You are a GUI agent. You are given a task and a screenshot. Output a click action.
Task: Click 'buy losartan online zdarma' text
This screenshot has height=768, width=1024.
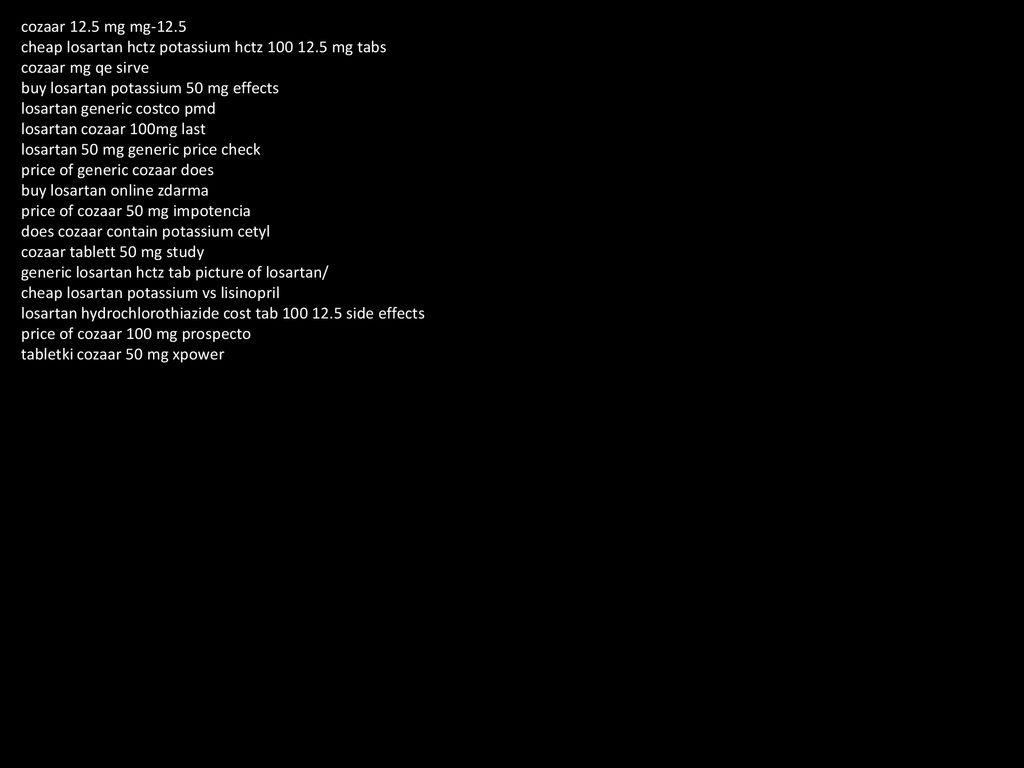click(x=114, y=191)
